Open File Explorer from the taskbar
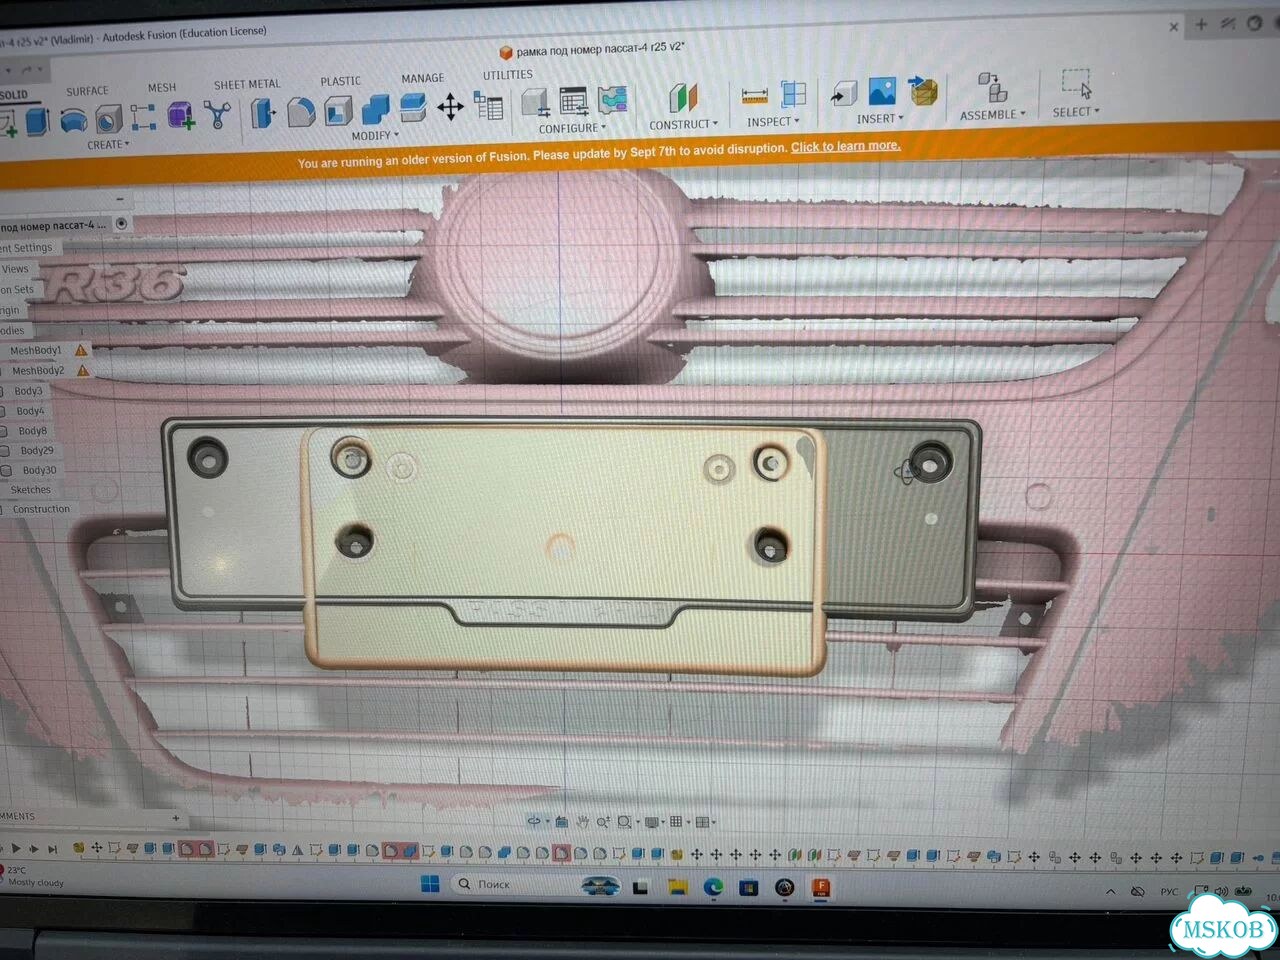 [x=677, y=887]
